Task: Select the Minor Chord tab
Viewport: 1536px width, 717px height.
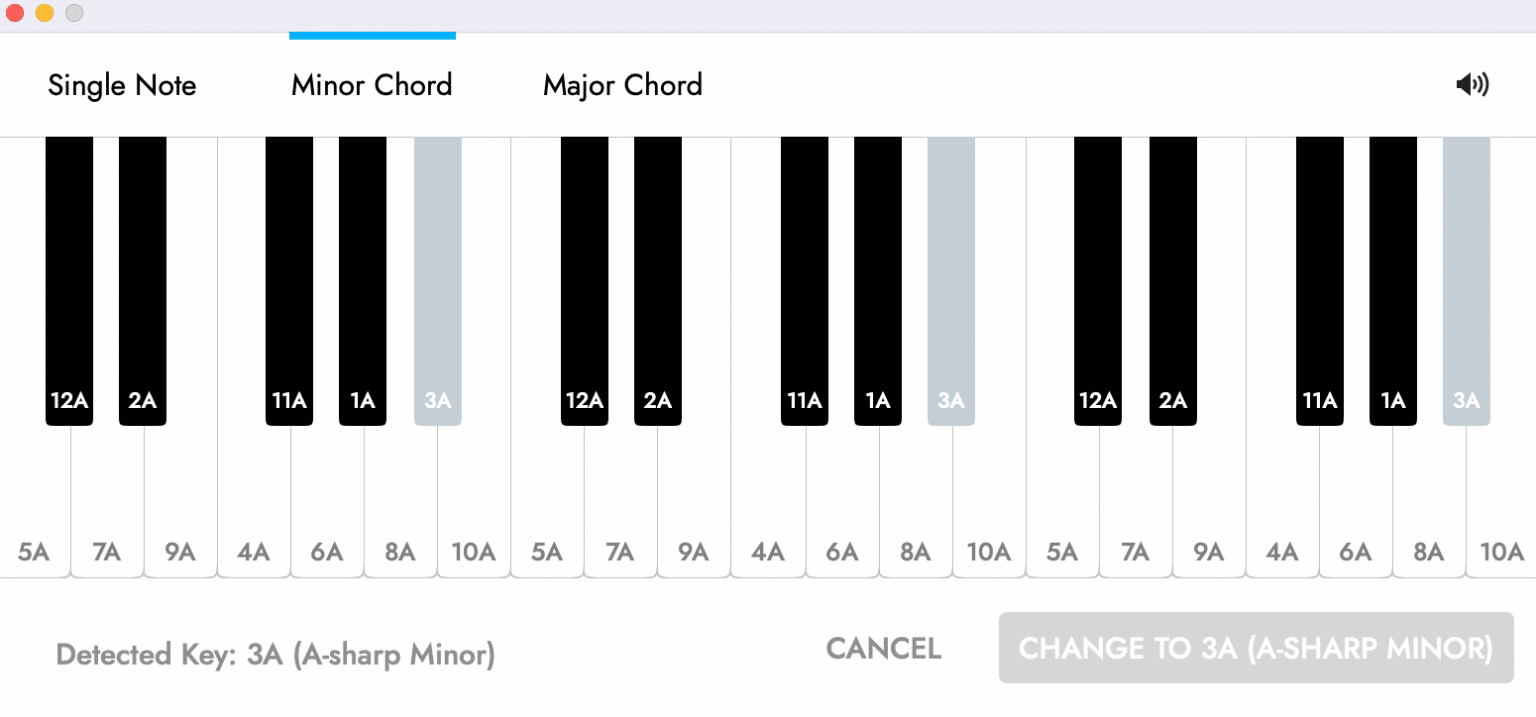Action: click(x=371, y=85)
